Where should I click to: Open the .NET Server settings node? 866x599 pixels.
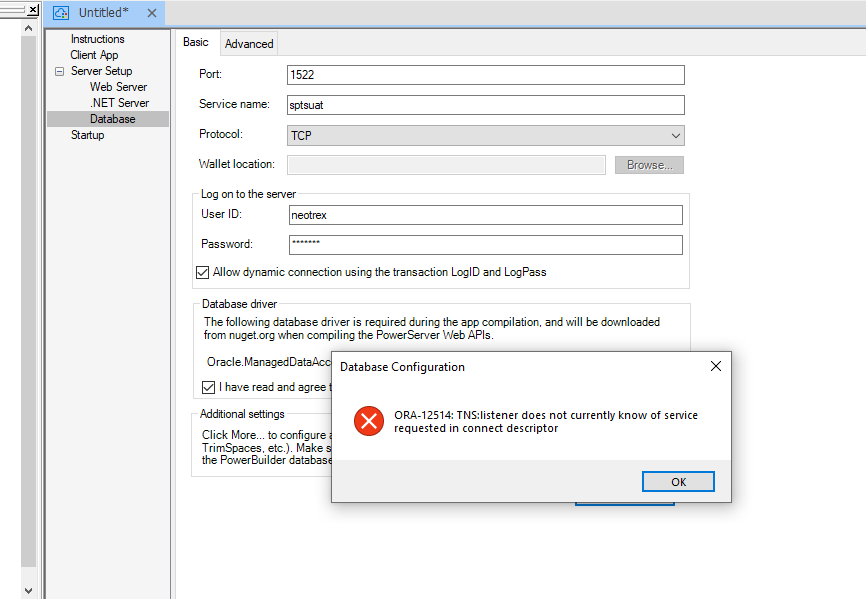tap(119, 103)
